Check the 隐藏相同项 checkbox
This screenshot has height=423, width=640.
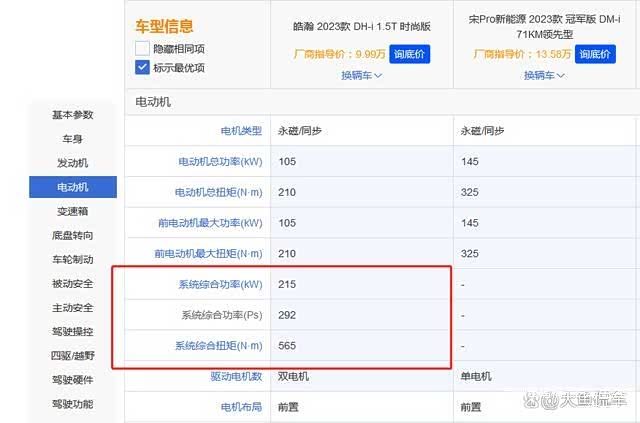pyautogui.click(x=142, y=48)
